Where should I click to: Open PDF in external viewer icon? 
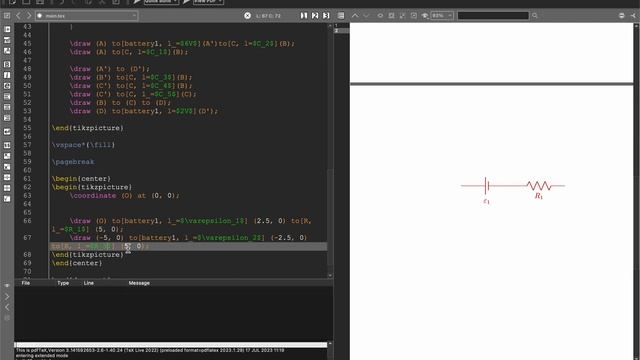pyautogui.click(x=633, y=16)
